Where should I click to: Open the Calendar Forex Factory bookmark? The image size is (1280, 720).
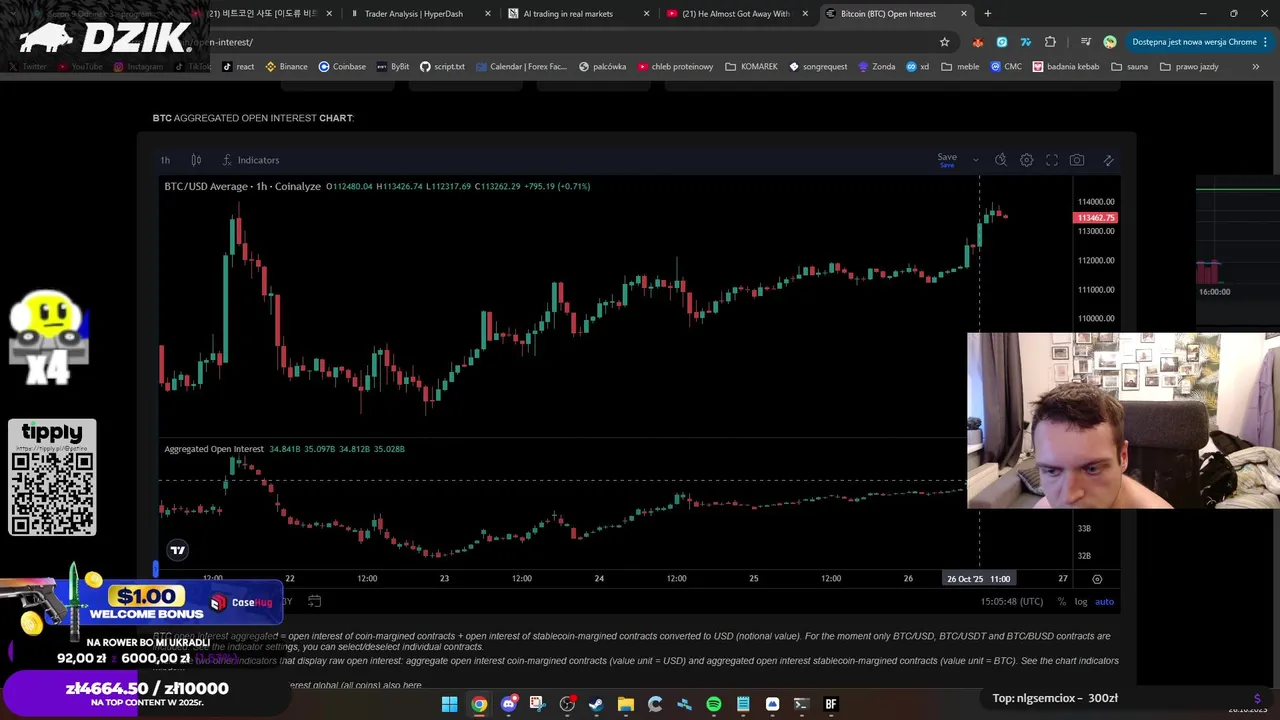pyautogui.click(x=521, y=67)
